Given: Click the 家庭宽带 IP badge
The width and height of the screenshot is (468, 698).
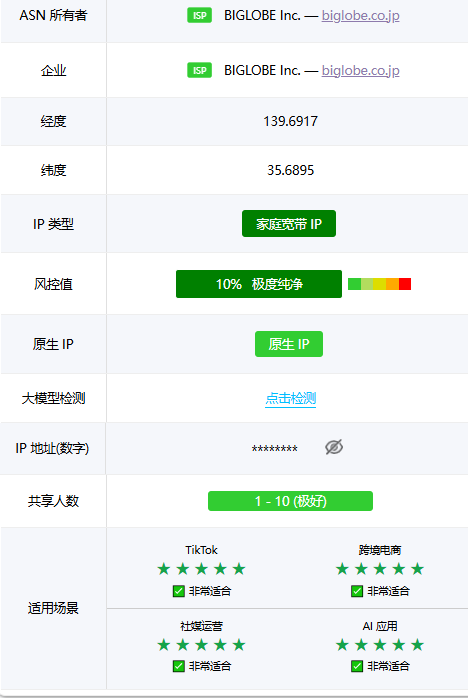Looking at the screenshot, I should point(289,223).
